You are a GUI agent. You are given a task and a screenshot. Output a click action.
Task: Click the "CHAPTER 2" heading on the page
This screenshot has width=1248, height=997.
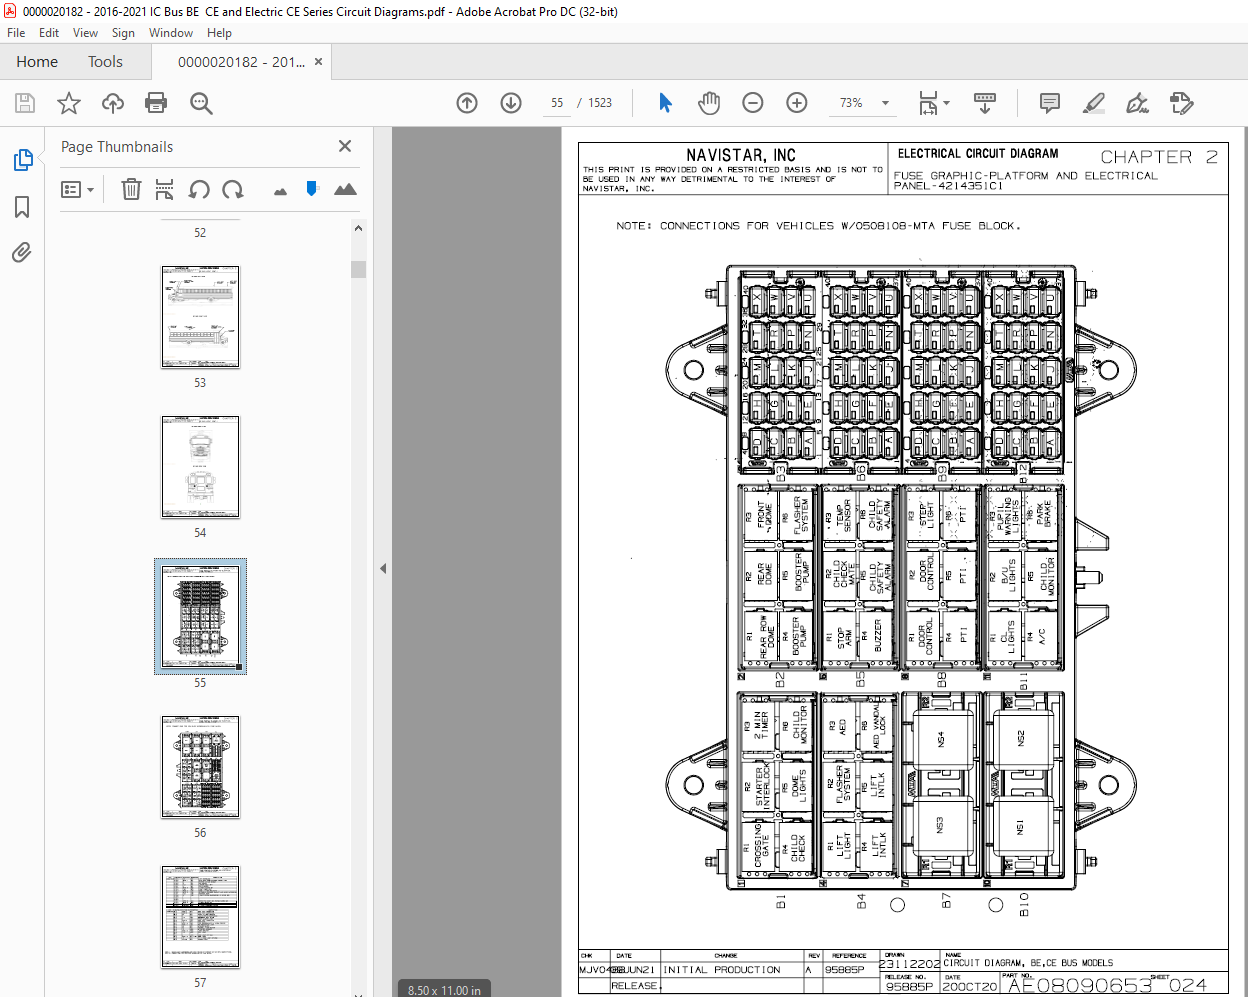click(1159, 157)
